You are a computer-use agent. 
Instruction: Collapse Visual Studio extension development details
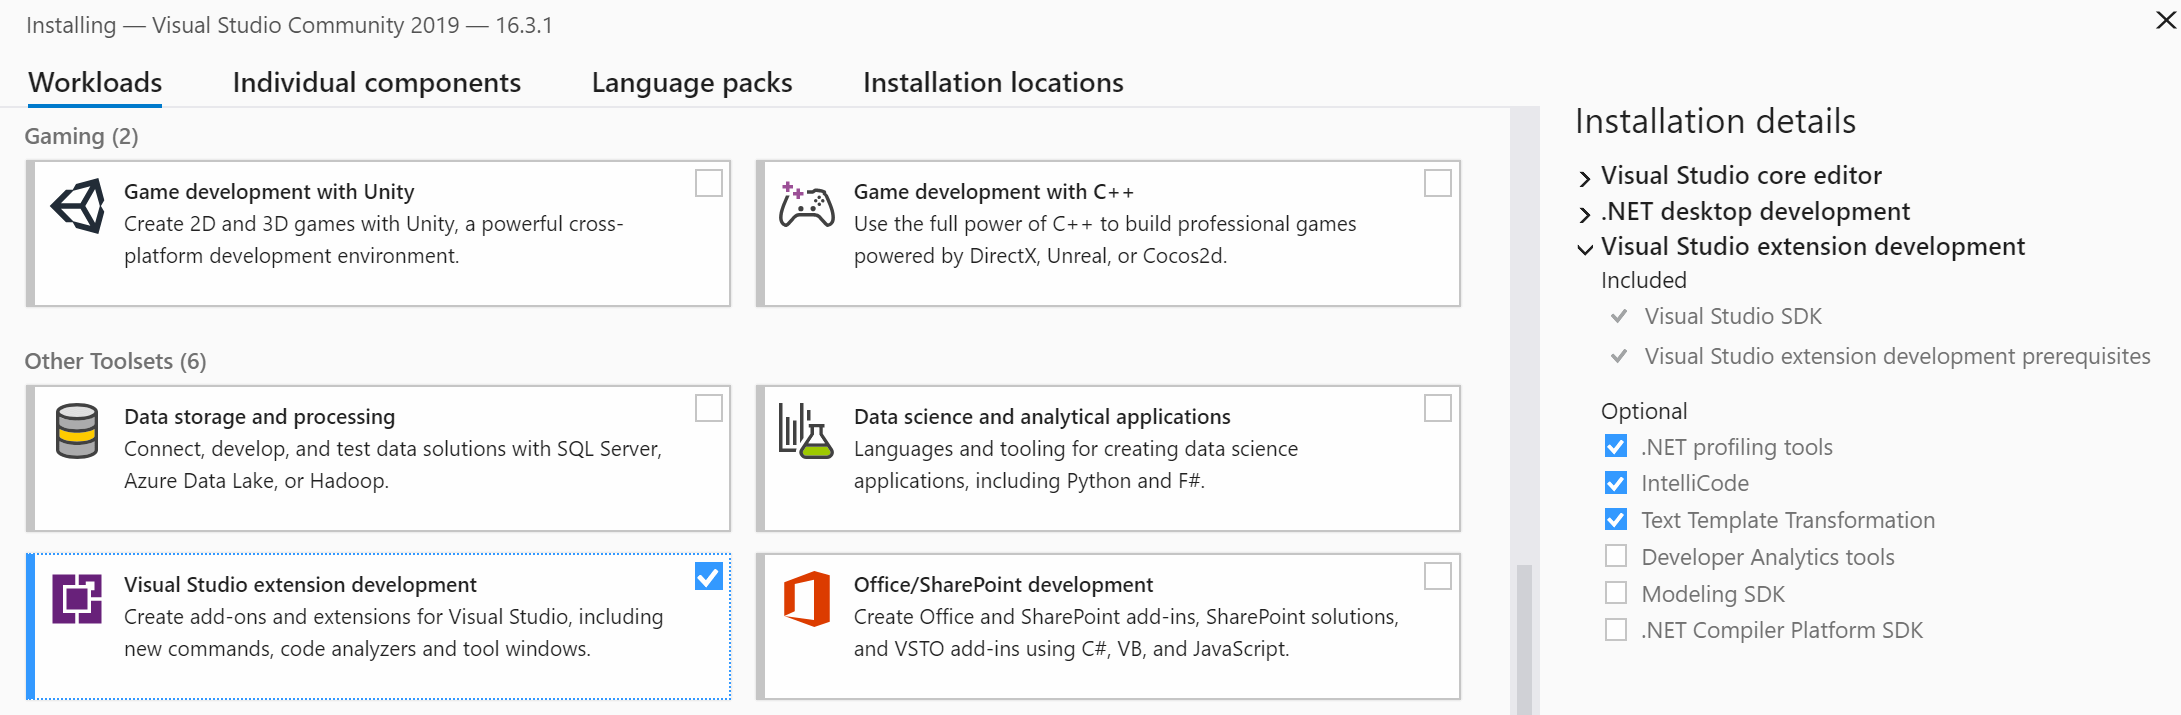pyautogui.click(x=1585, y=249)
